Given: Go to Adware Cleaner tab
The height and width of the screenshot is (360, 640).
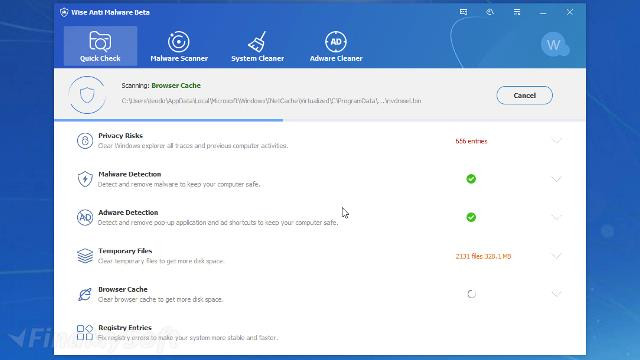Looking at the screenshot, I should pyautogui.click(x=336, y=47).
